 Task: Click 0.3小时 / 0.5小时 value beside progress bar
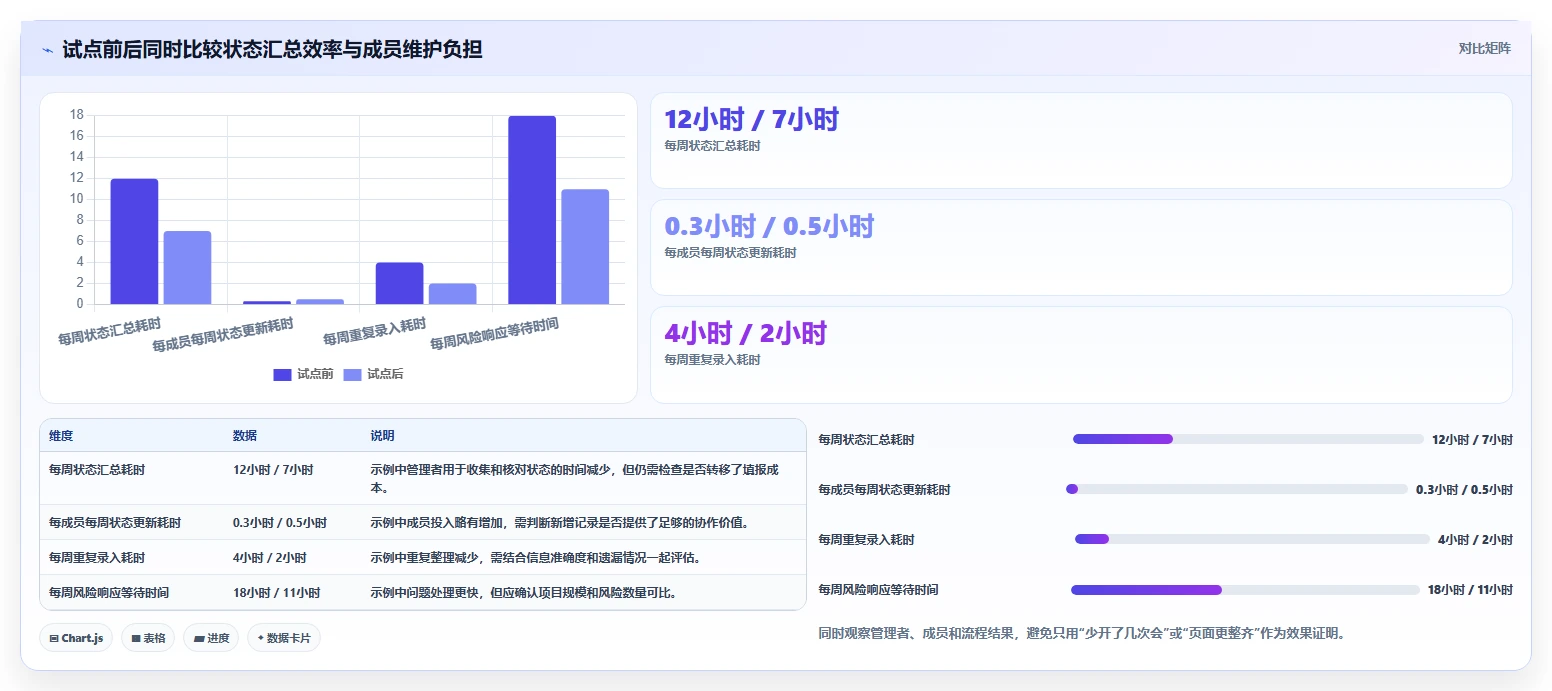(1464, 489)
